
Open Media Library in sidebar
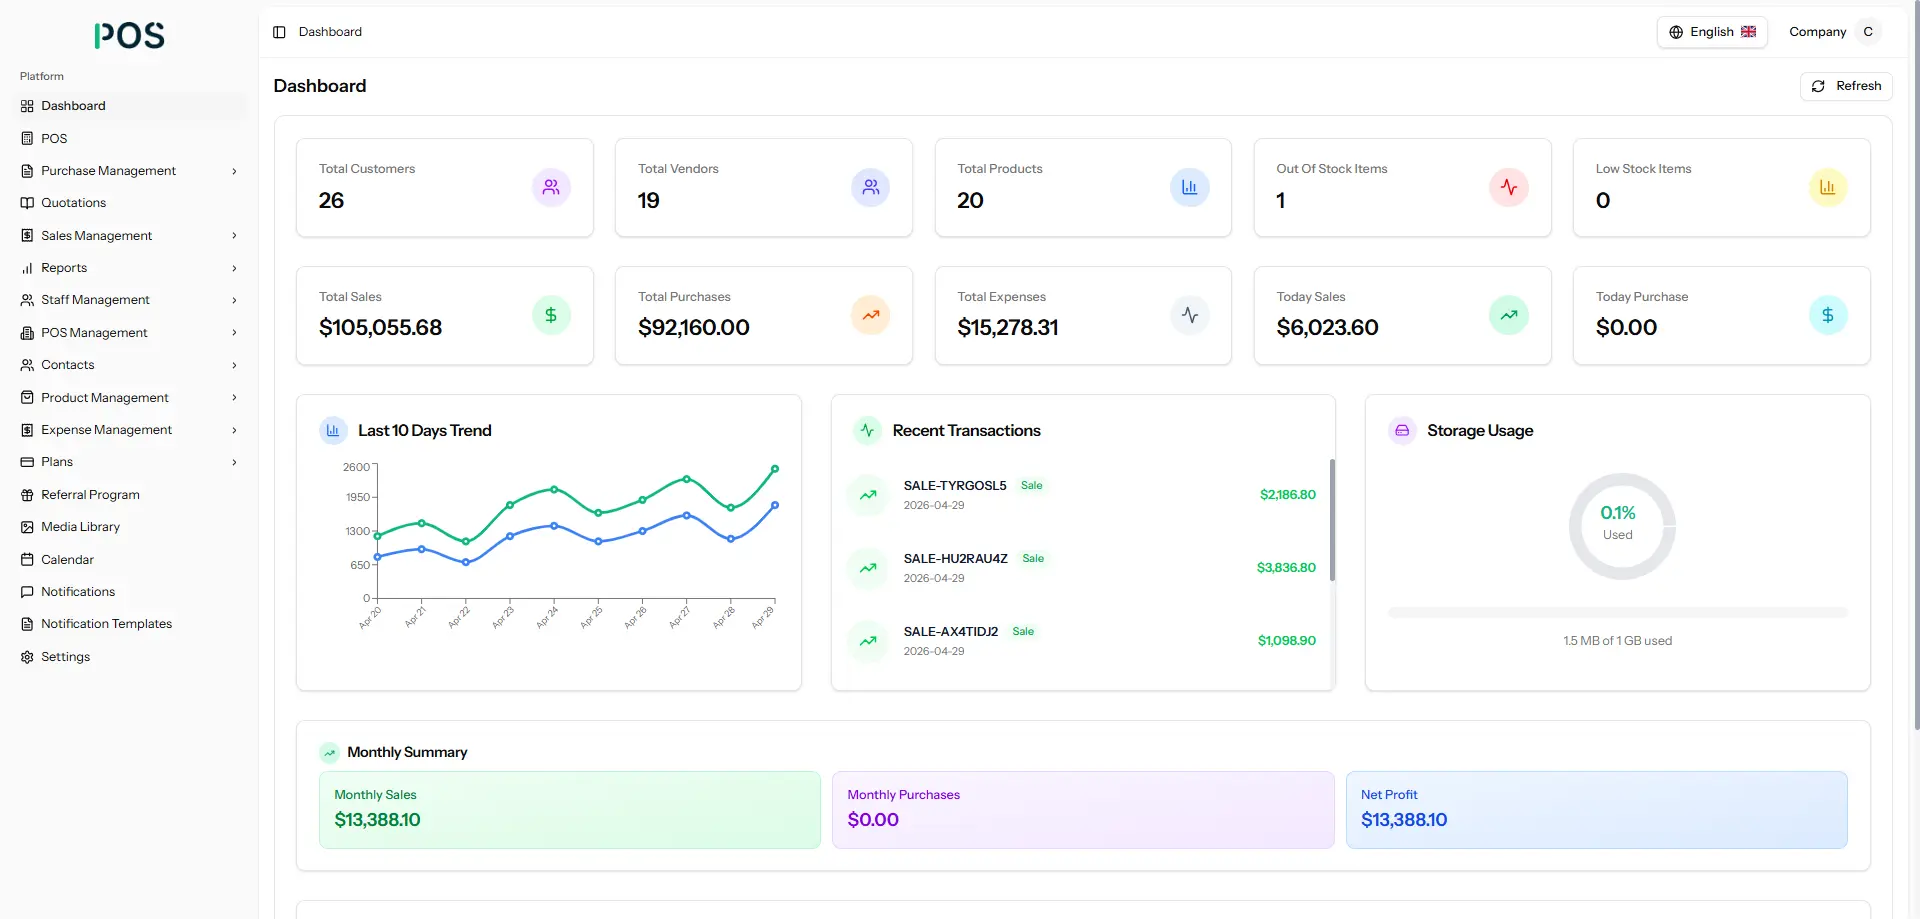pos(130,527)
